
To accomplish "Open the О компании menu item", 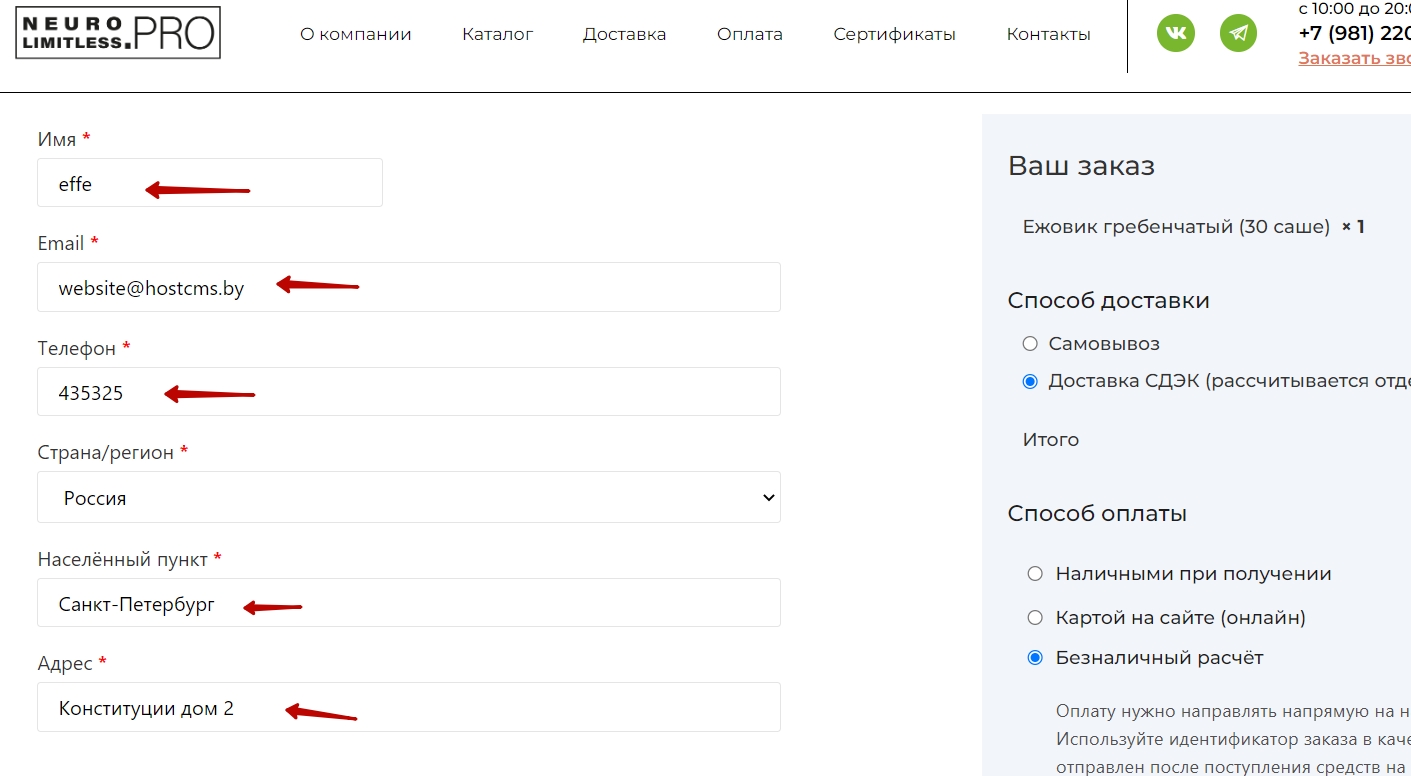I will [355, 34].
